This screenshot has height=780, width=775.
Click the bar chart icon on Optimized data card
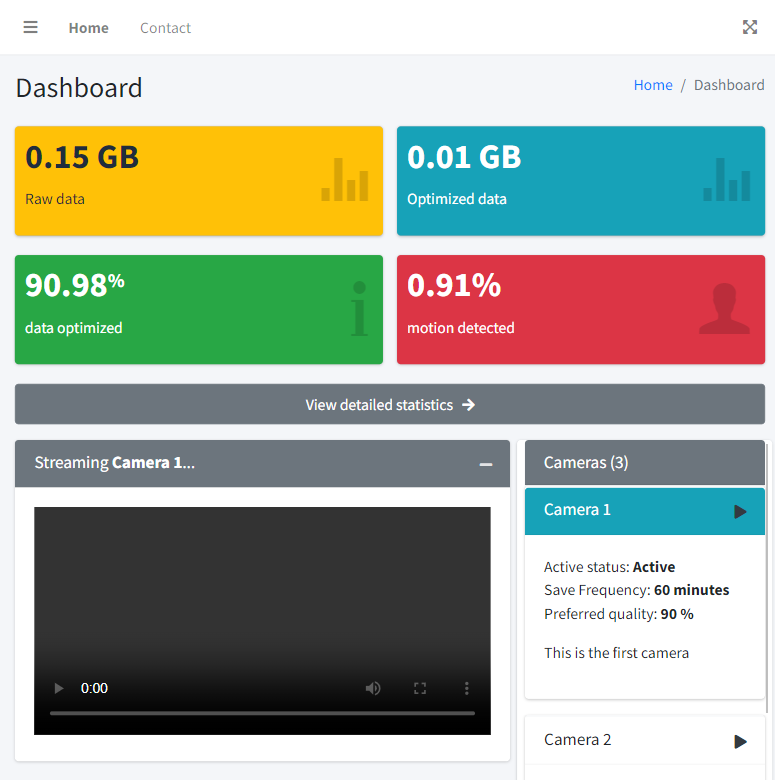pos(727,180)
